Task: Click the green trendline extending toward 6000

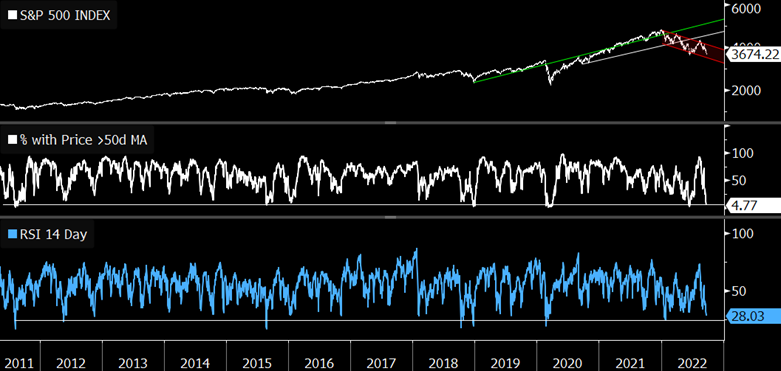Action: [x=599, y=51]
